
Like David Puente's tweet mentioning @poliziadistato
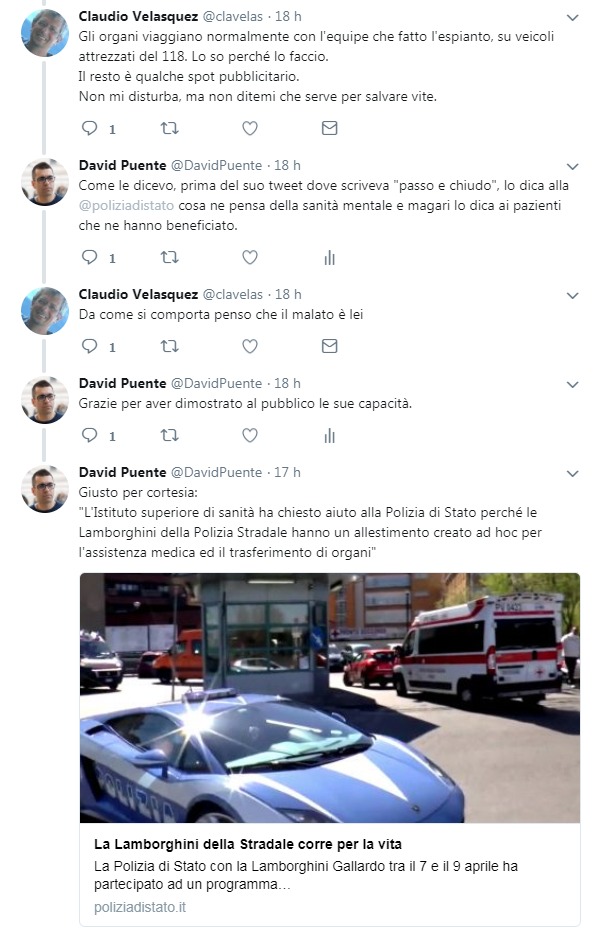tap(250, 257)
